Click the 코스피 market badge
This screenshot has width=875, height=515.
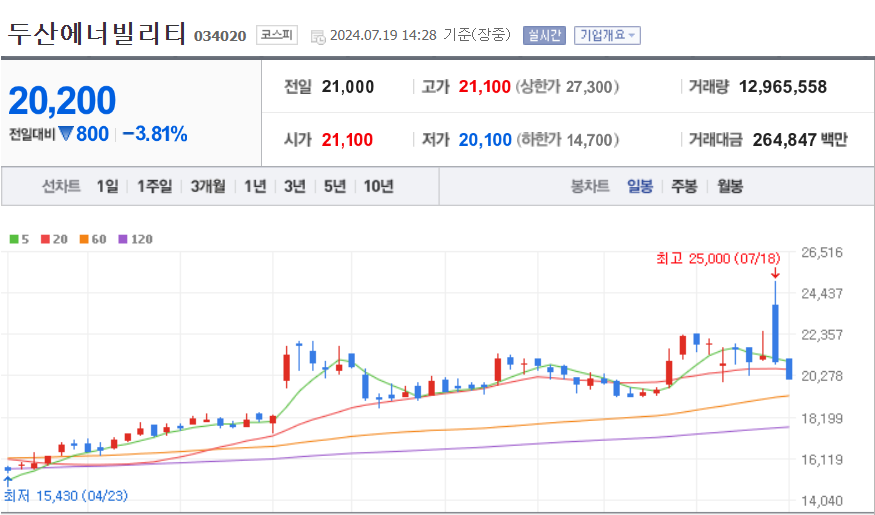point(277,35)
